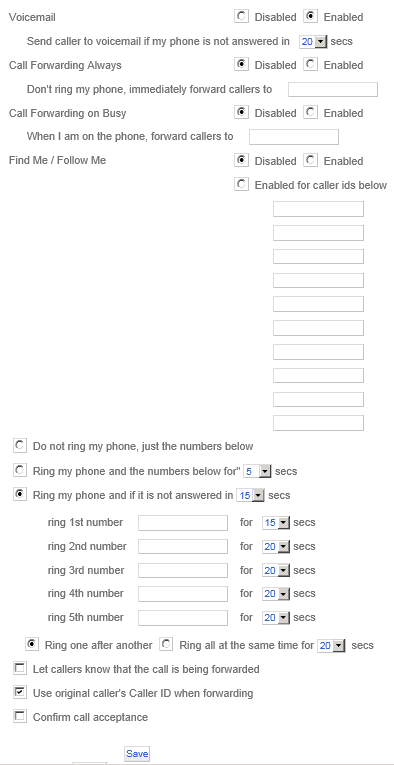394x765 pixels.
Task: Choose Do not ring my phone option
Action: click(20, 445)
